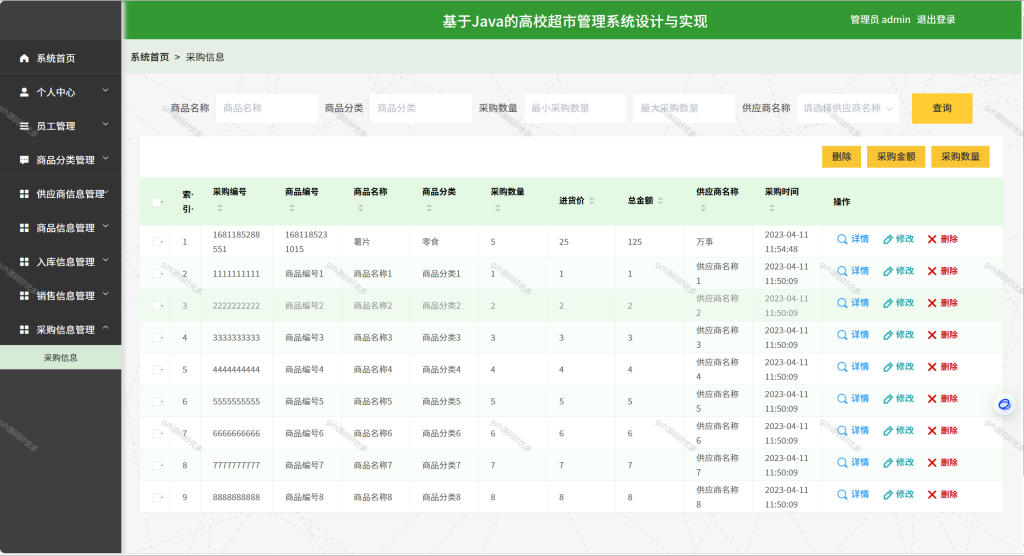Sort by 总金额 using its sort arrows
This screenshot has height=556, width=1024.
pos(660,201)
